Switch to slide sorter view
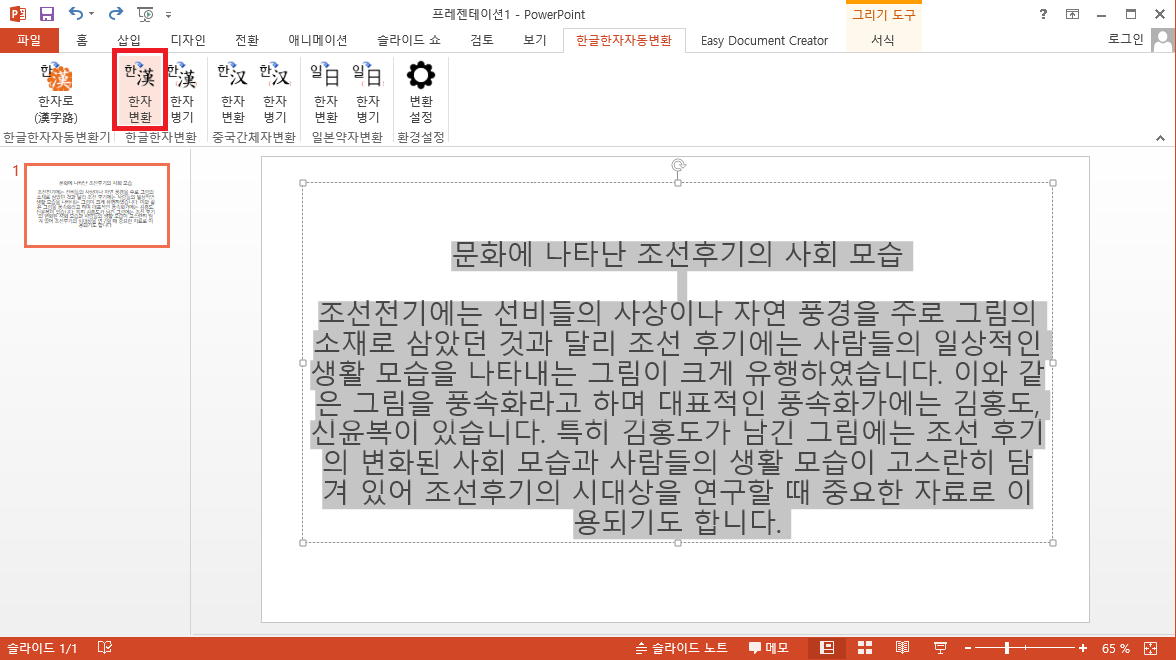 [865, 648]
